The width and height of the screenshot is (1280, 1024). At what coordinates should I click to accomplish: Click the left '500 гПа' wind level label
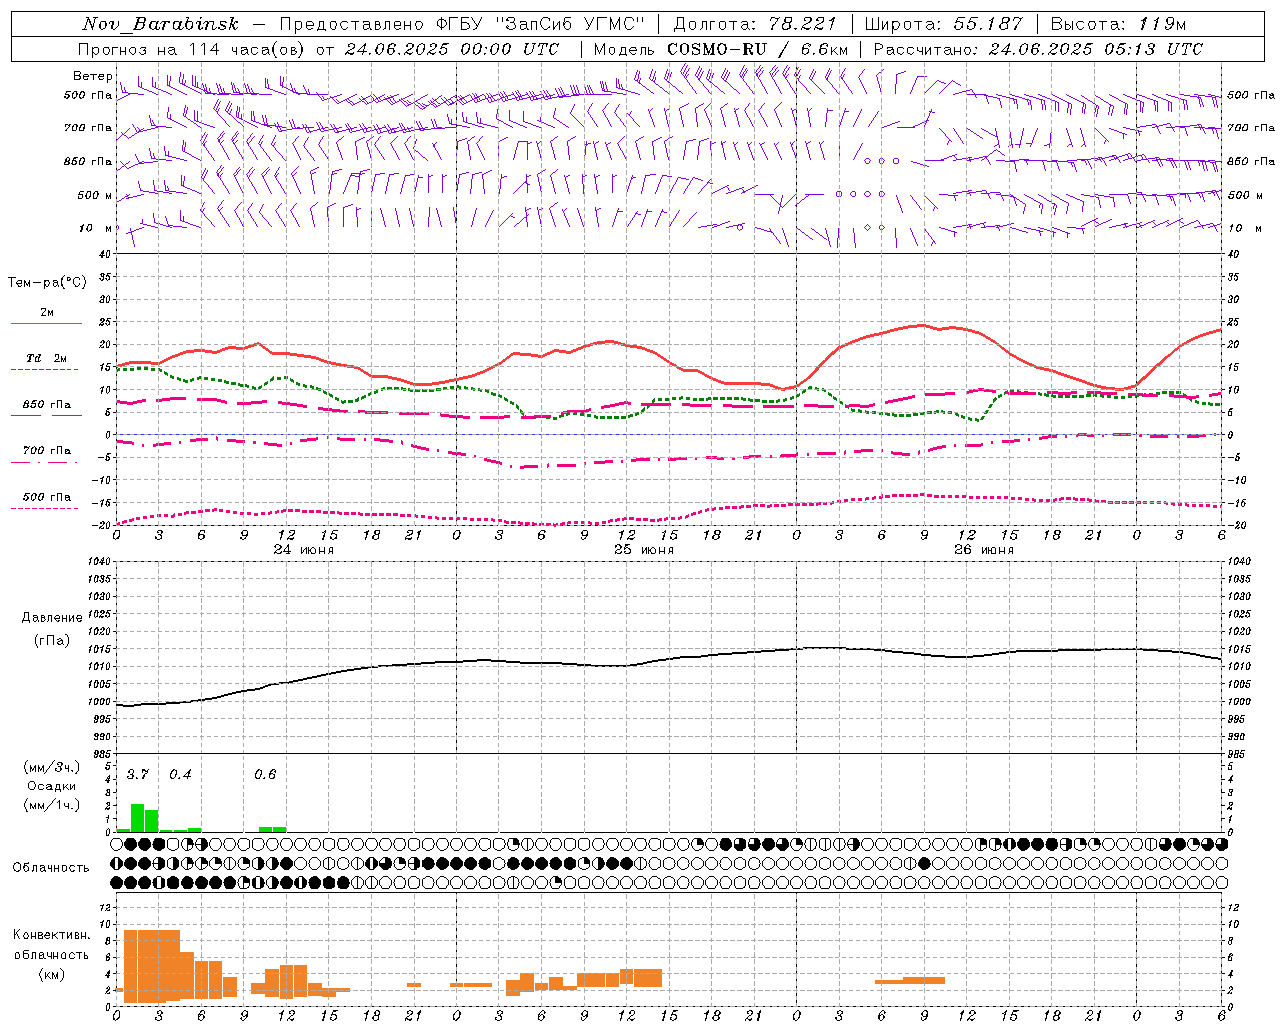click(x=88, y=96)
